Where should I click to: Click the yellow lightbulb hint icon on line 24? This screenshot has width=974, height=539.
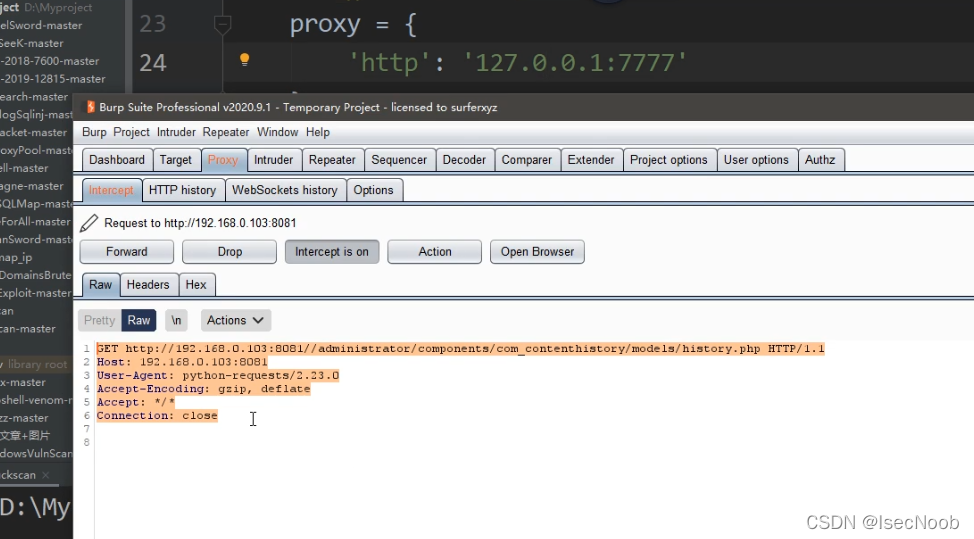tap(244, 60)
